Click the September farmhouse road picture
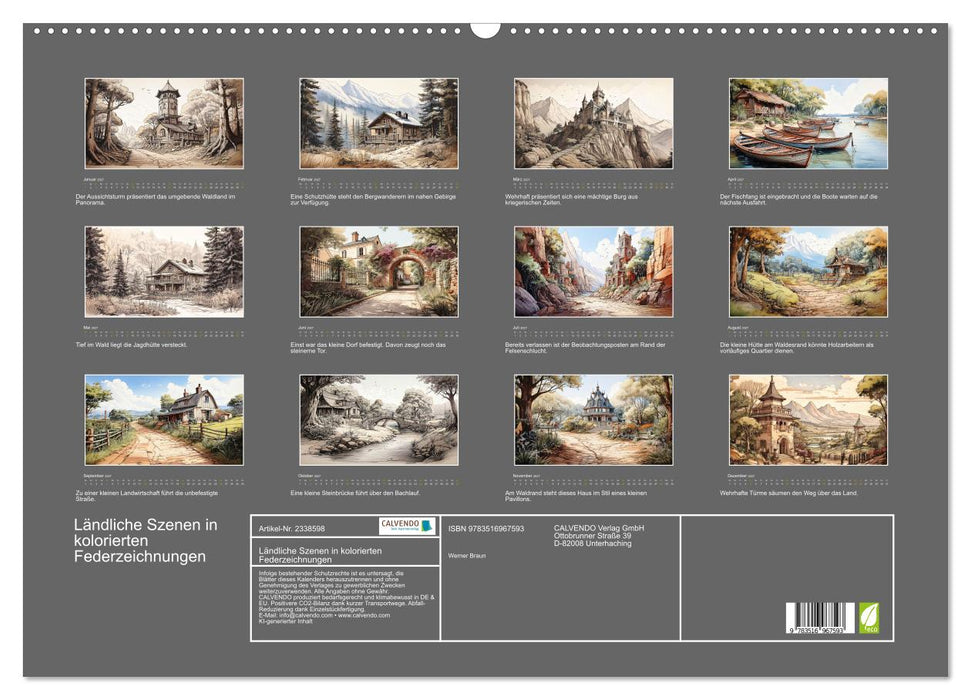The width and height of the screenshot is (971, 700). coord(164,420)
